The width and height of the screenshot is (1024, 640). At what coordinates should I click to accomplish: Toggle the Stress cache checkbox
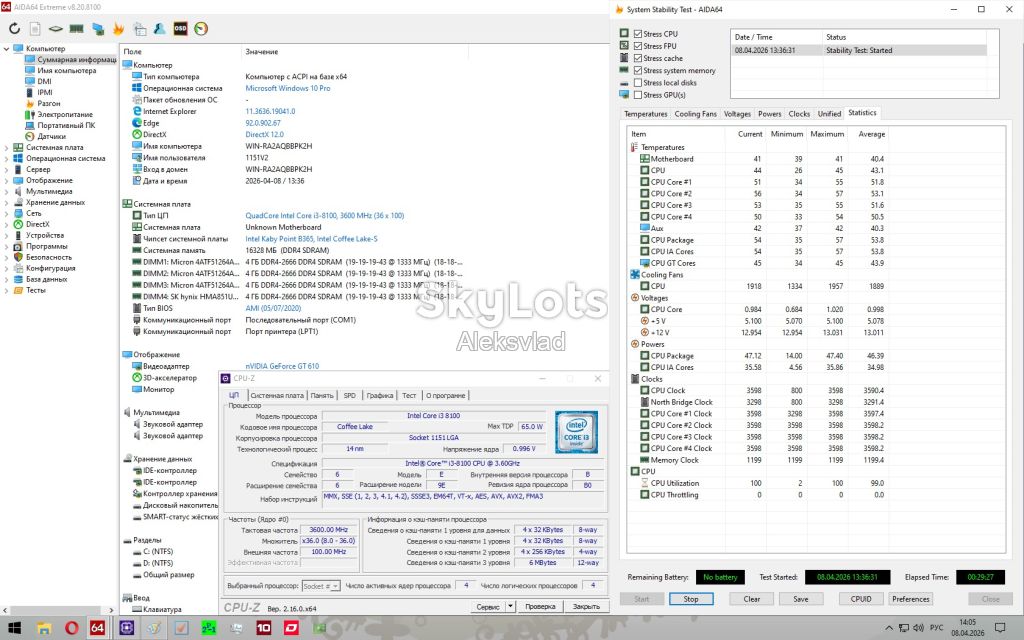pyautogui.click(x=638, y=58)
